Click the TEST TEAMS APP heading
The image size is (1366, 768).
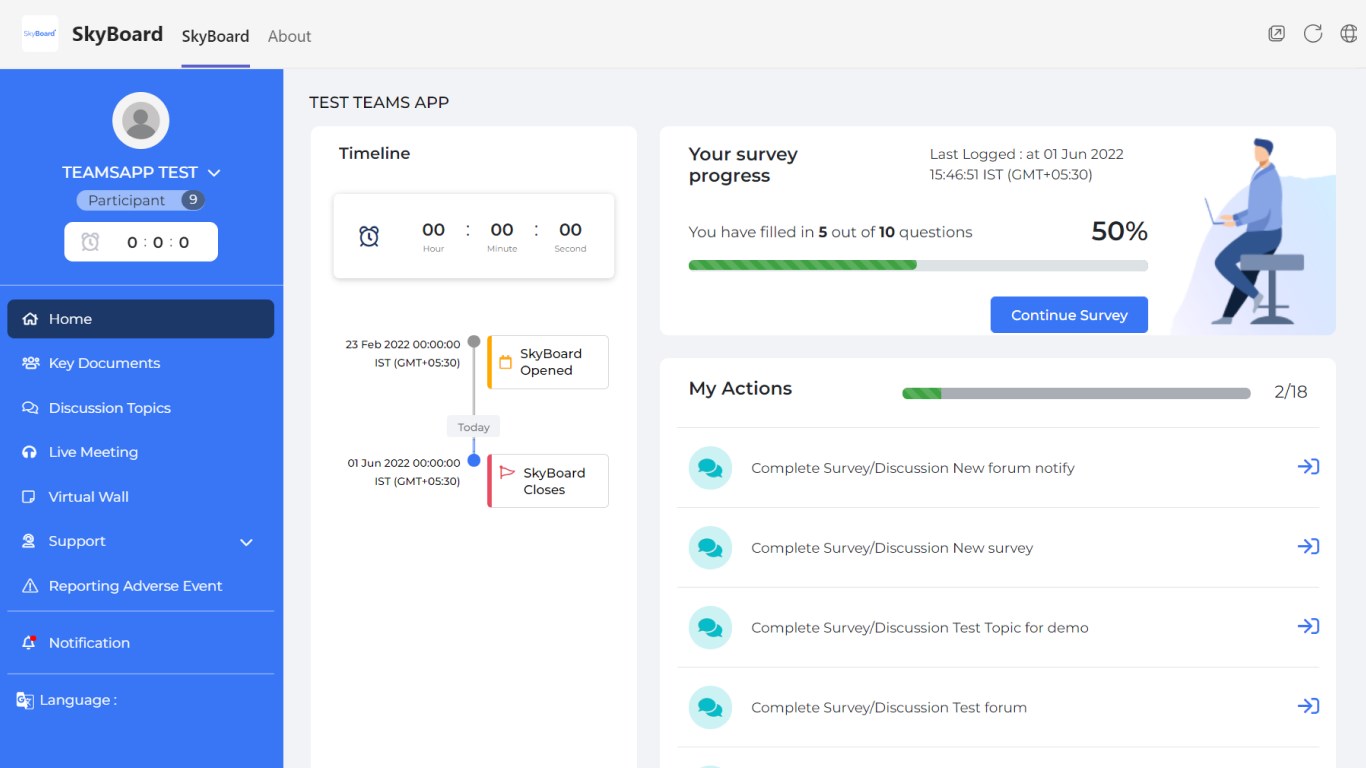[379, 102]
